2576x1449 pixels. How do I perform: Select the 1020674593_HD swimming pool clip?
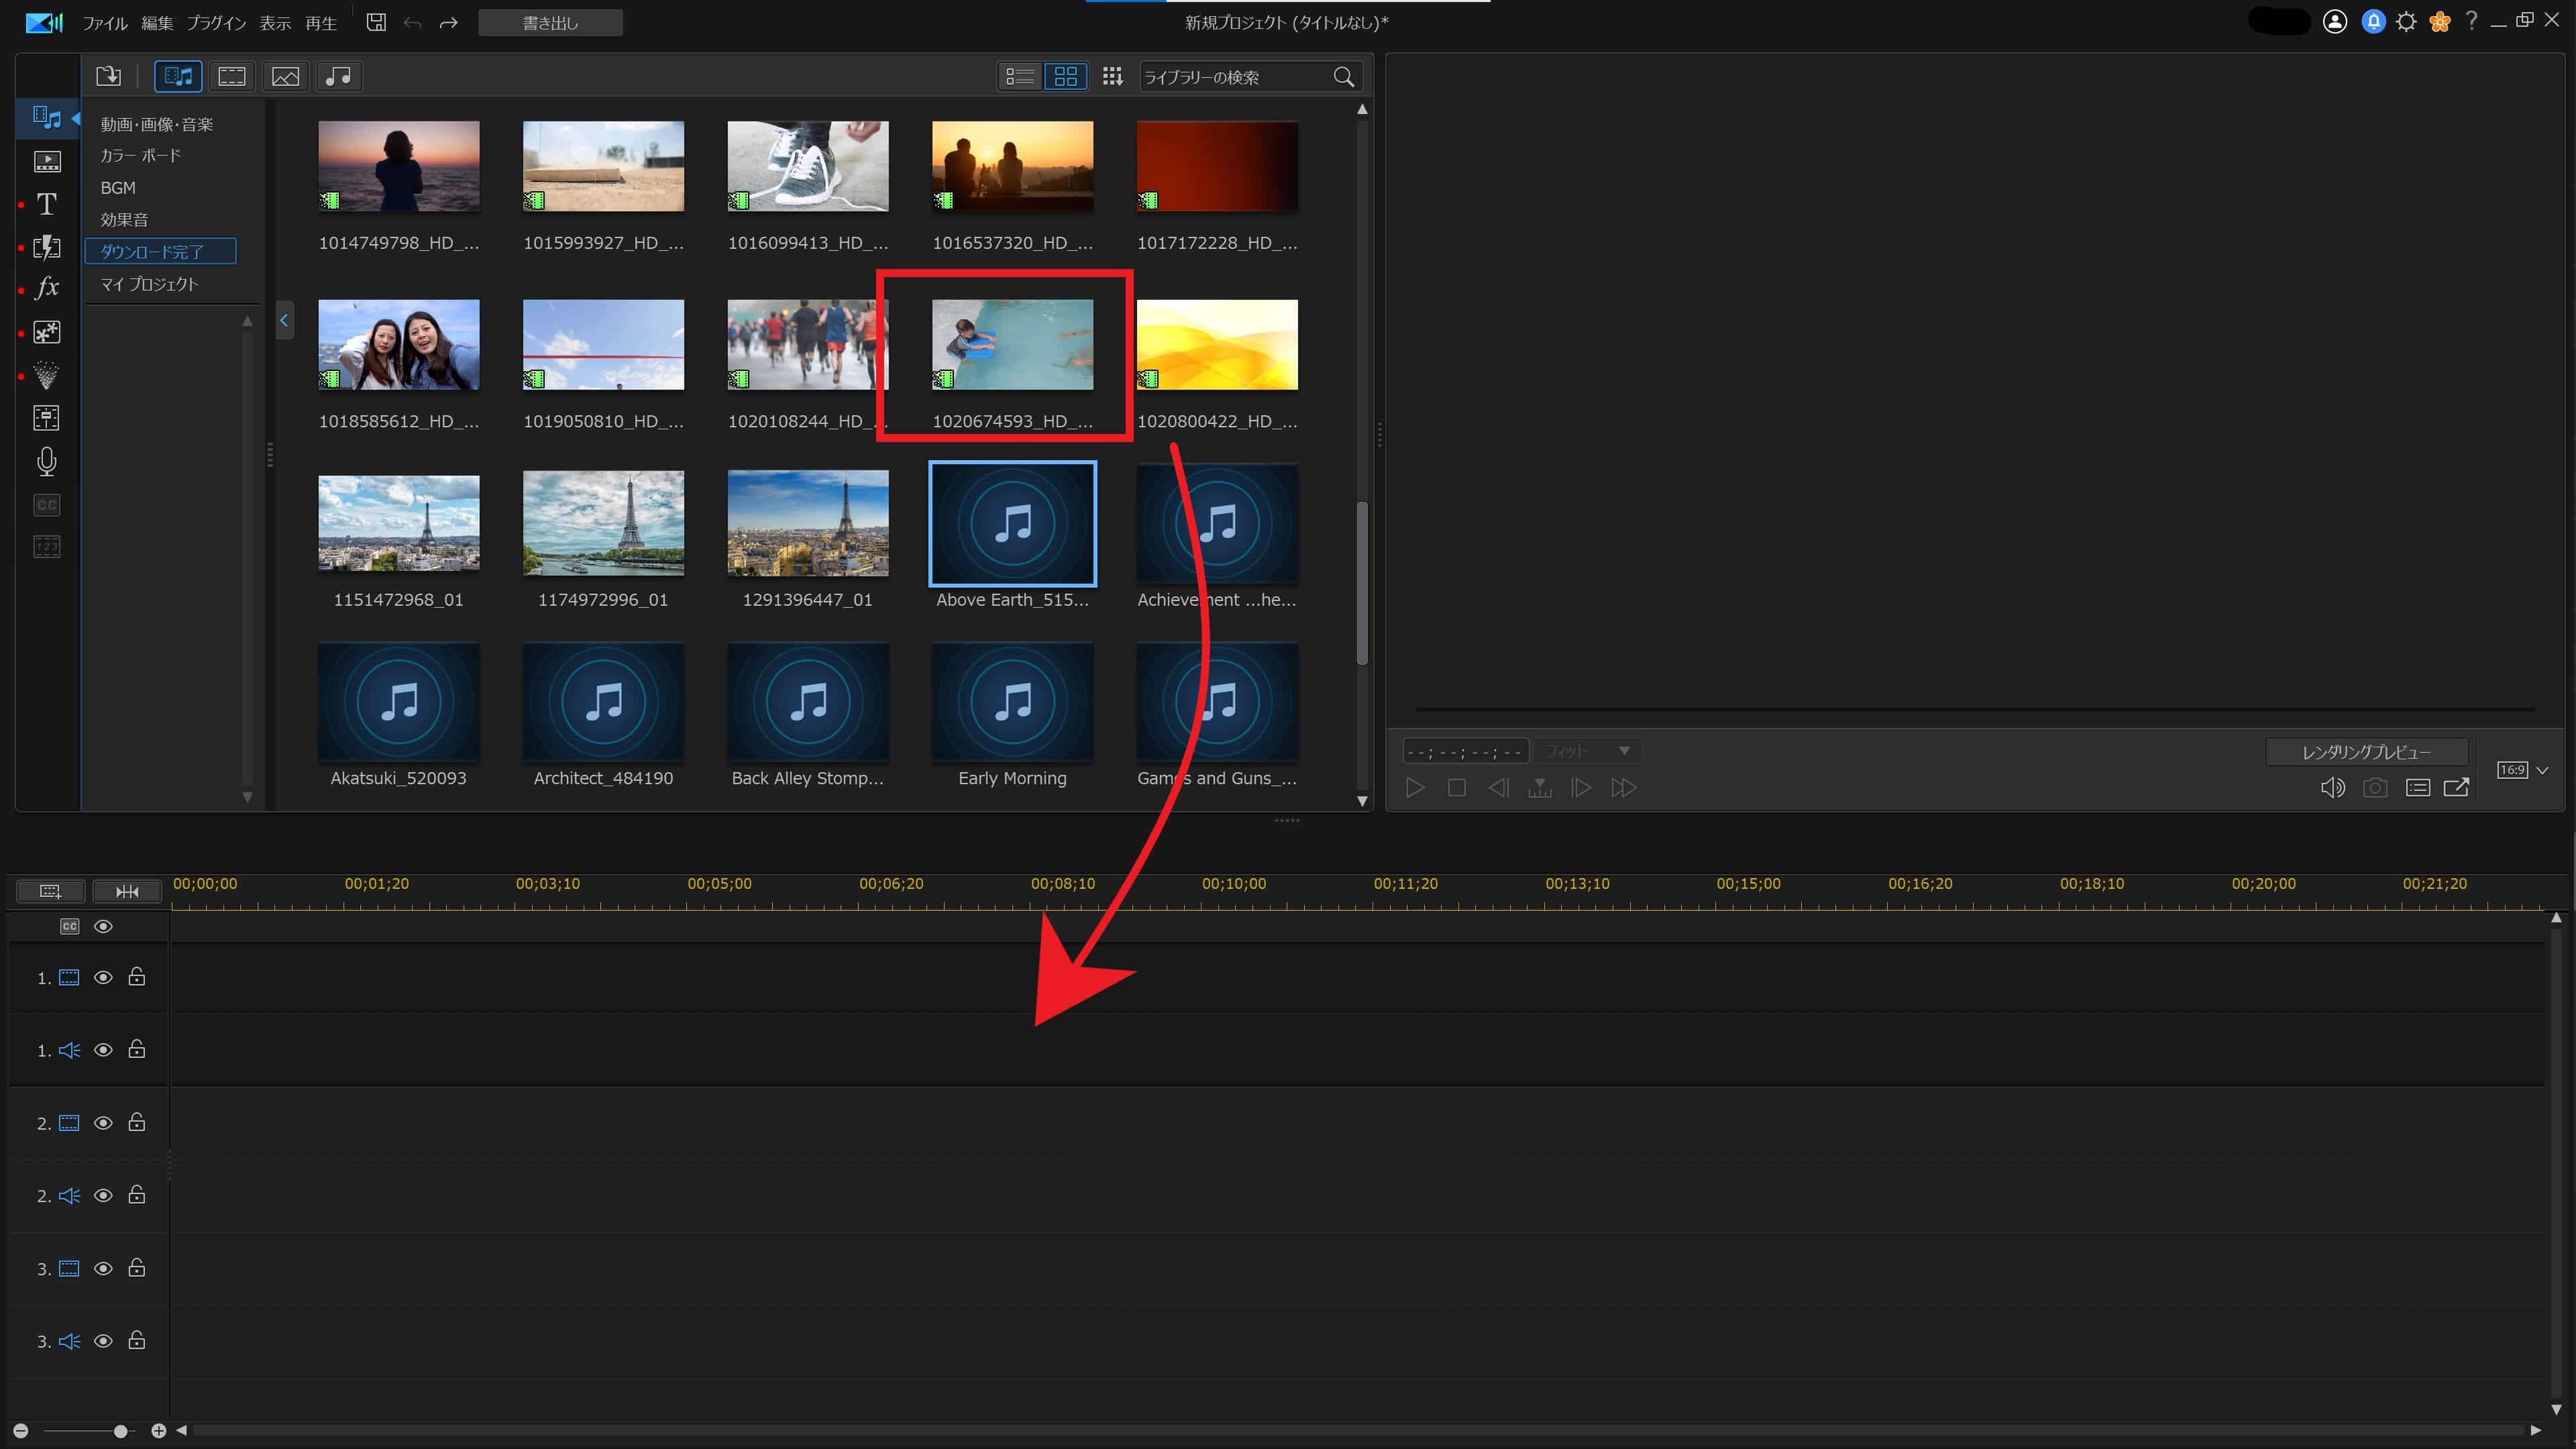point(1012,345)
